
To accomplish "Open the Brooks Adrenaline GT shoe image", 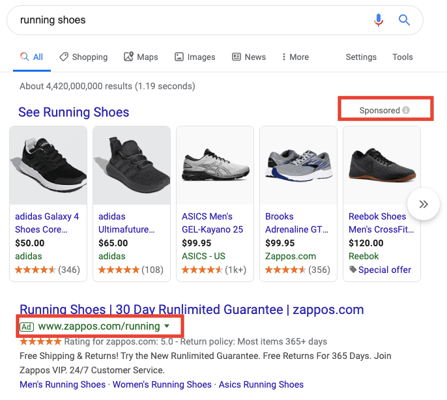I will pyautogui.click(x=298, y=165).
